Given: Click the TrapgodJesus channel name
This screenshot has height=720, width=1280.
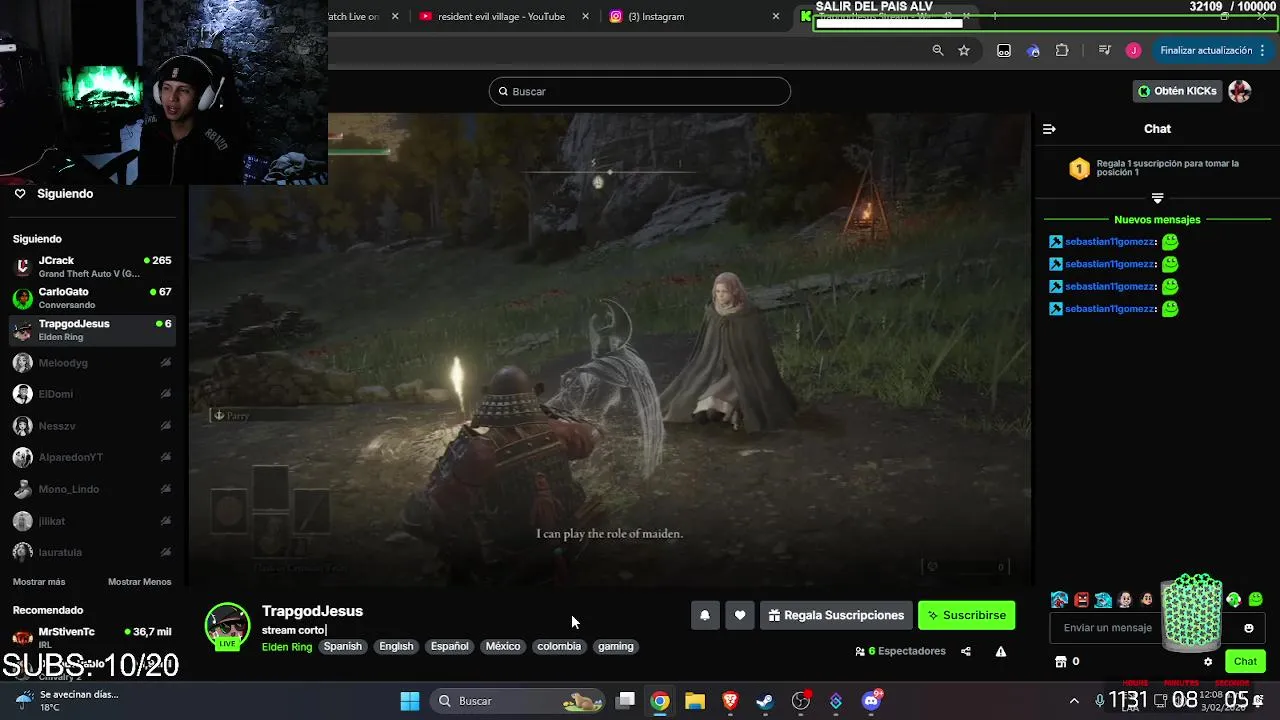Looking at the screenshot, I should [312, 611].
